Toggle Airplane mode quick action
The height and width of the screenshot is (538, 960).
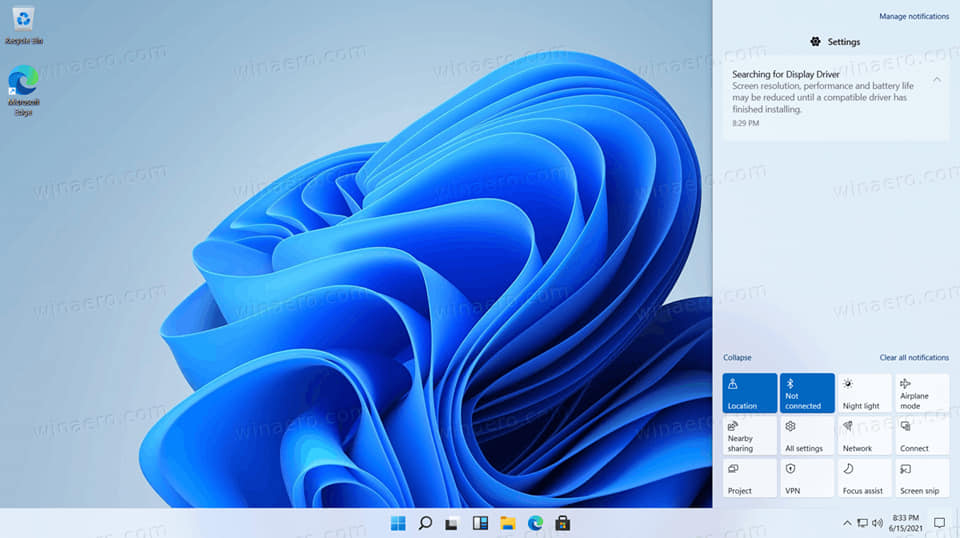pos(922,393)
